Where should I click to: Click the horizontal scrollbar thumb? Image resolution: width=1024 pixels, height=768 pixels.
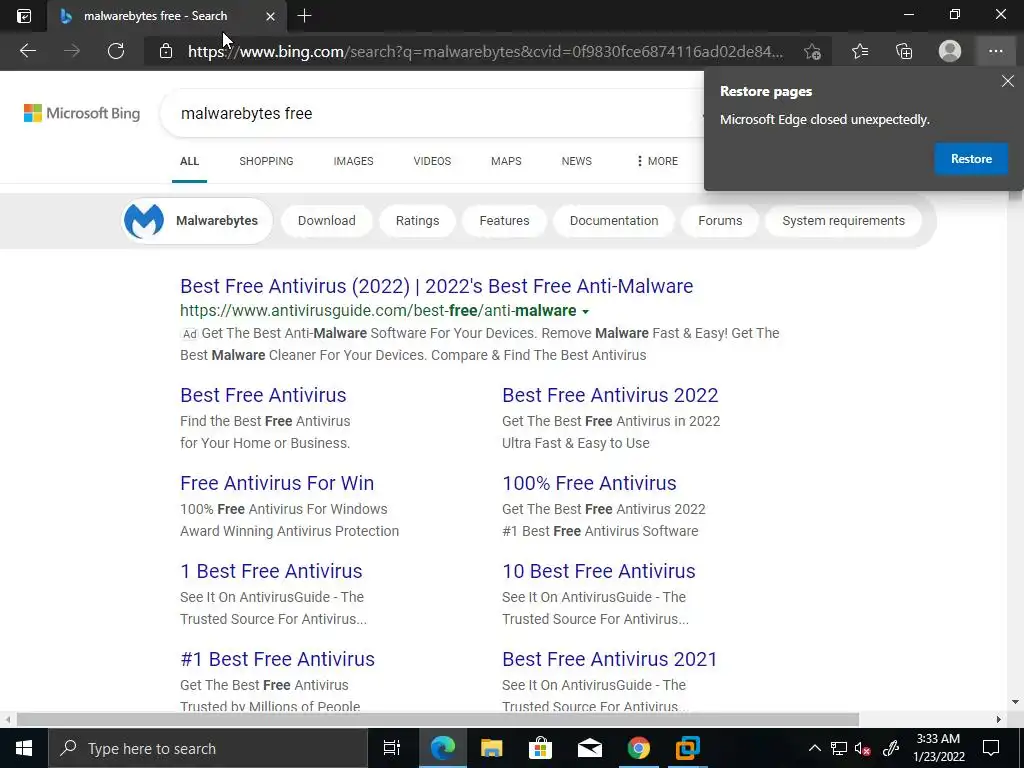(438, 720)
